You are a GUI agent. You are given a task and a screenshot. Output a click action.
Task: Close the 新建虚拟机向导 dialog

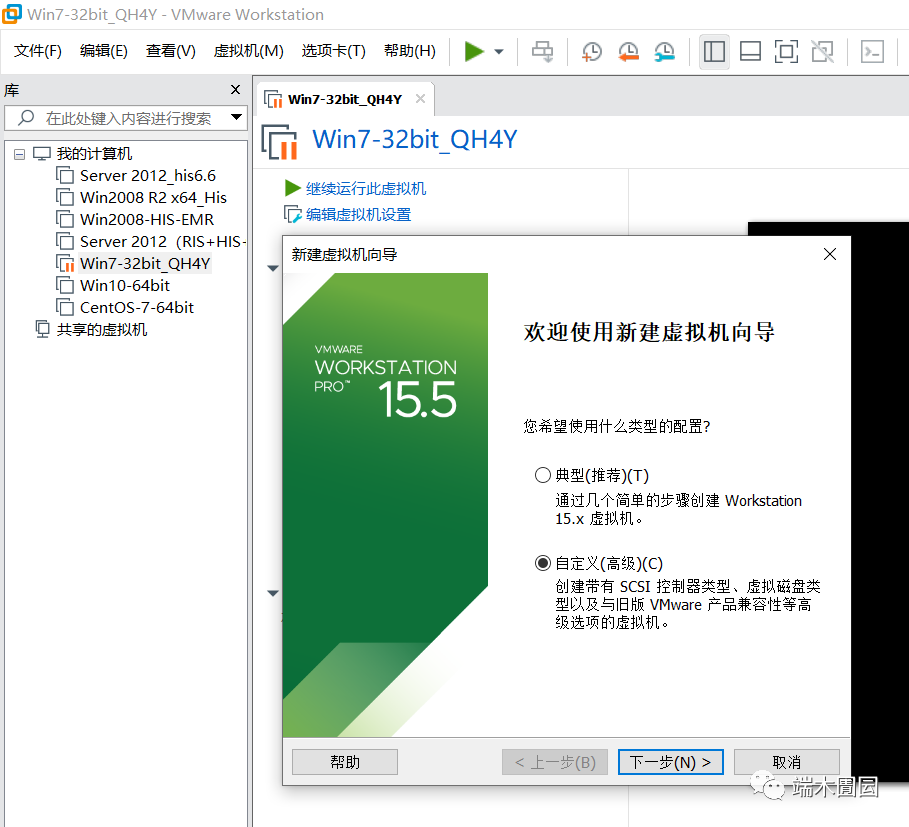[x=830, y=254]
